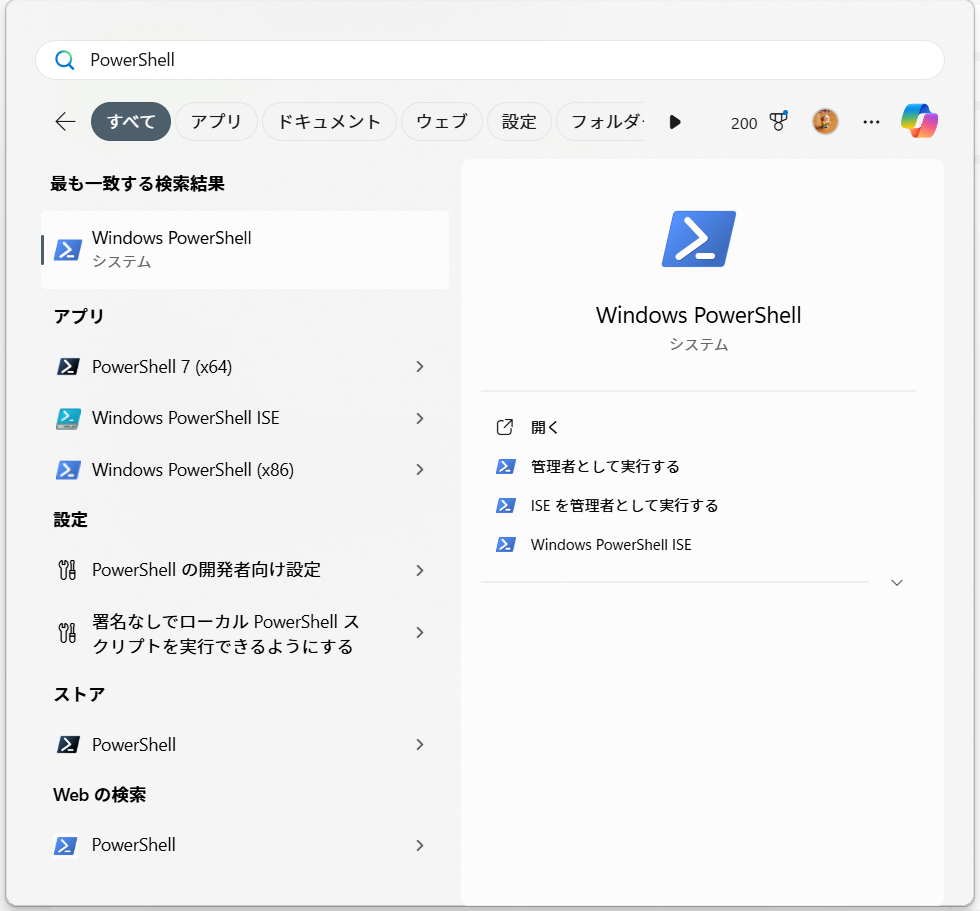Image resolution: width=980 pixels, height=911 pixels.
Task: Select Windows PowerShell (x86) app icon
Action: [66, 469]
